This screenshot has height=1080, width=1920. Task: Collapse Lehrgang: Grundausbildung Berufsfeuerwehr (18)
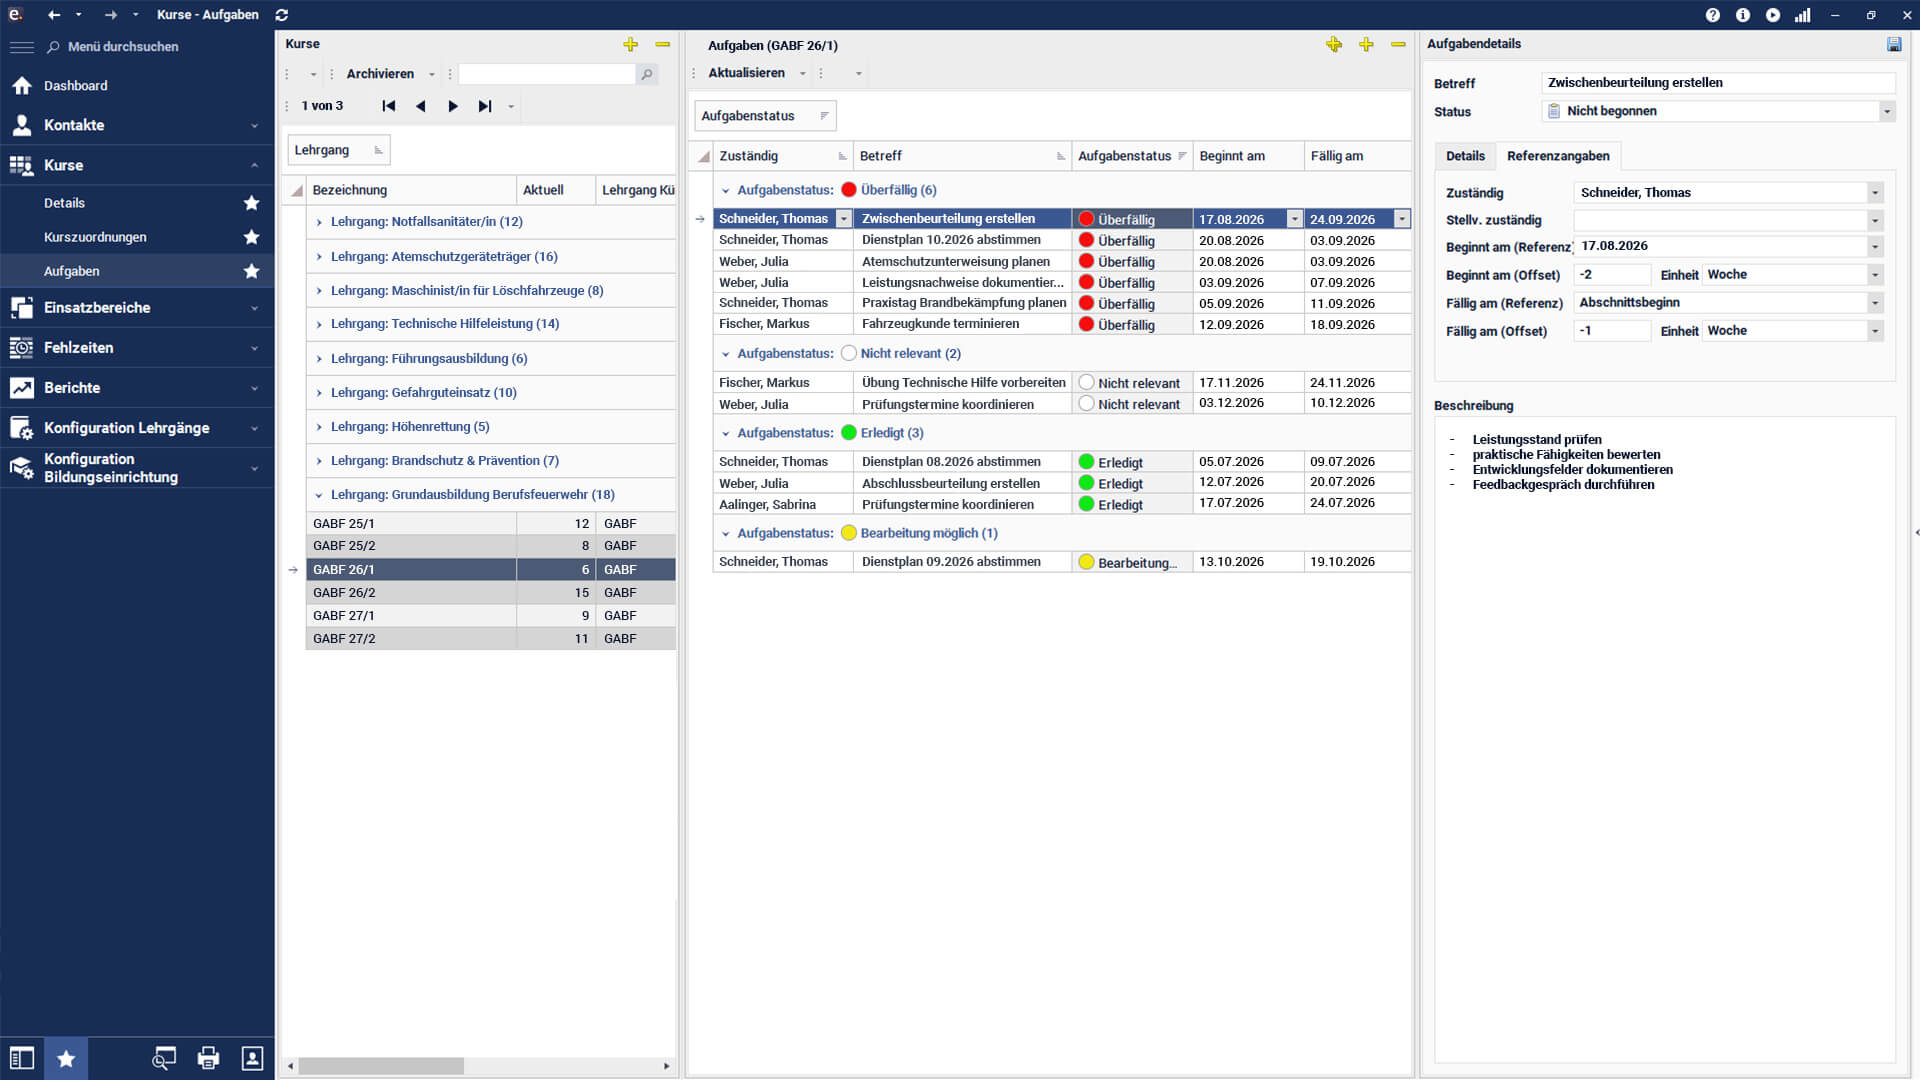[319, 495]
